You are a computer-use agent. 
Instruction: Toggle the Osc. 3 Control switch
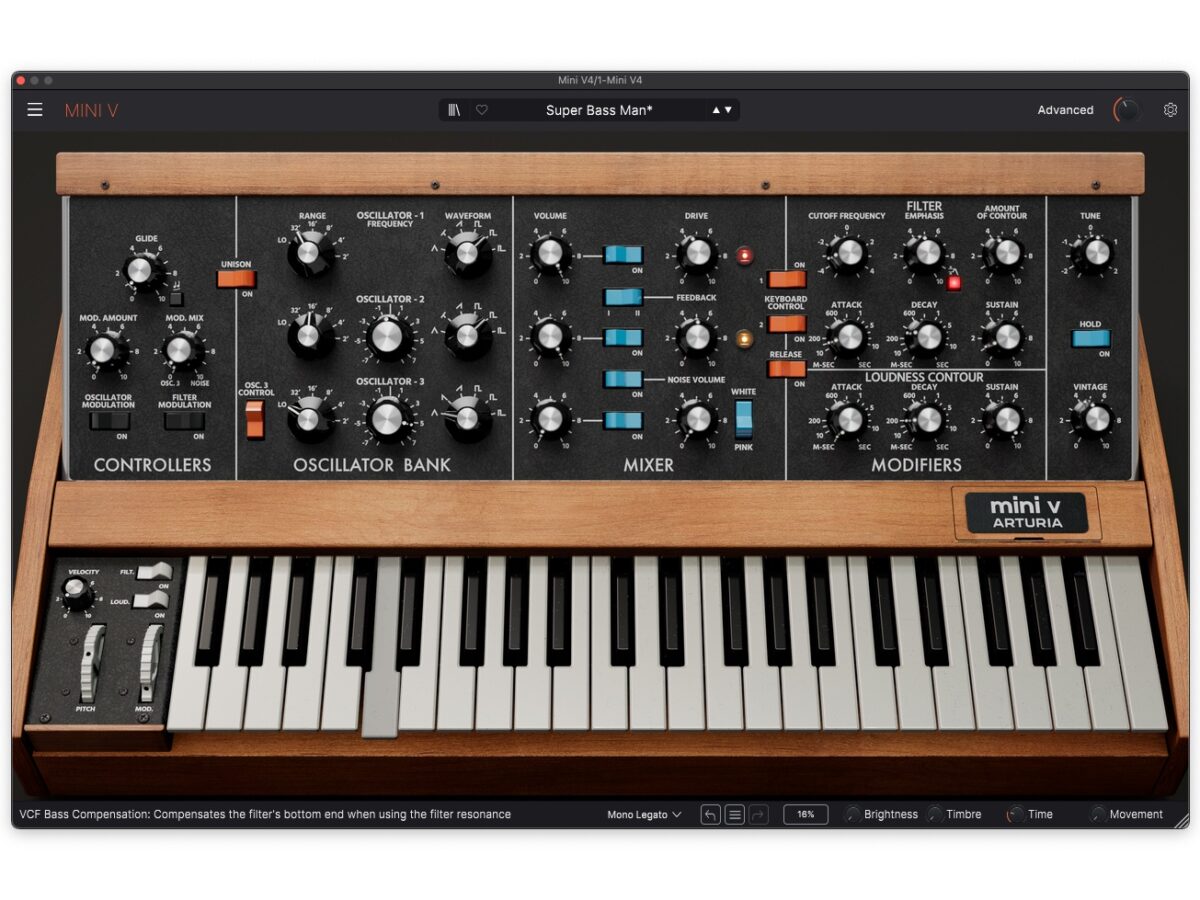(x=256, y=419)
